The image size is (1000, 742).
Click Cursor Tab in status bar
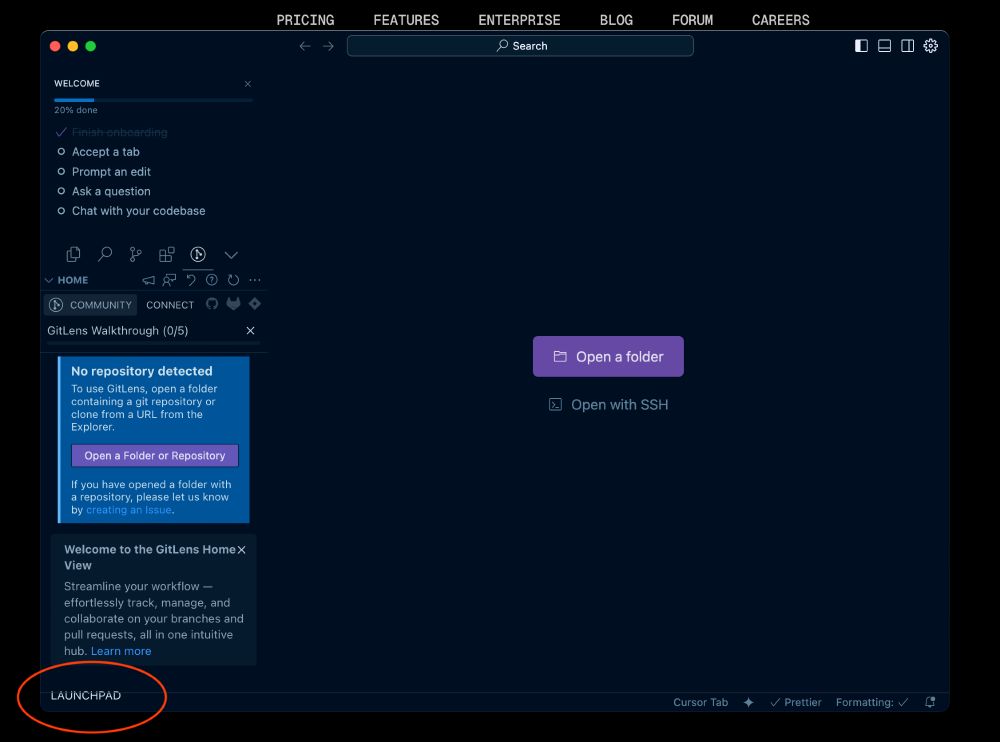click(x=700, y=702)
